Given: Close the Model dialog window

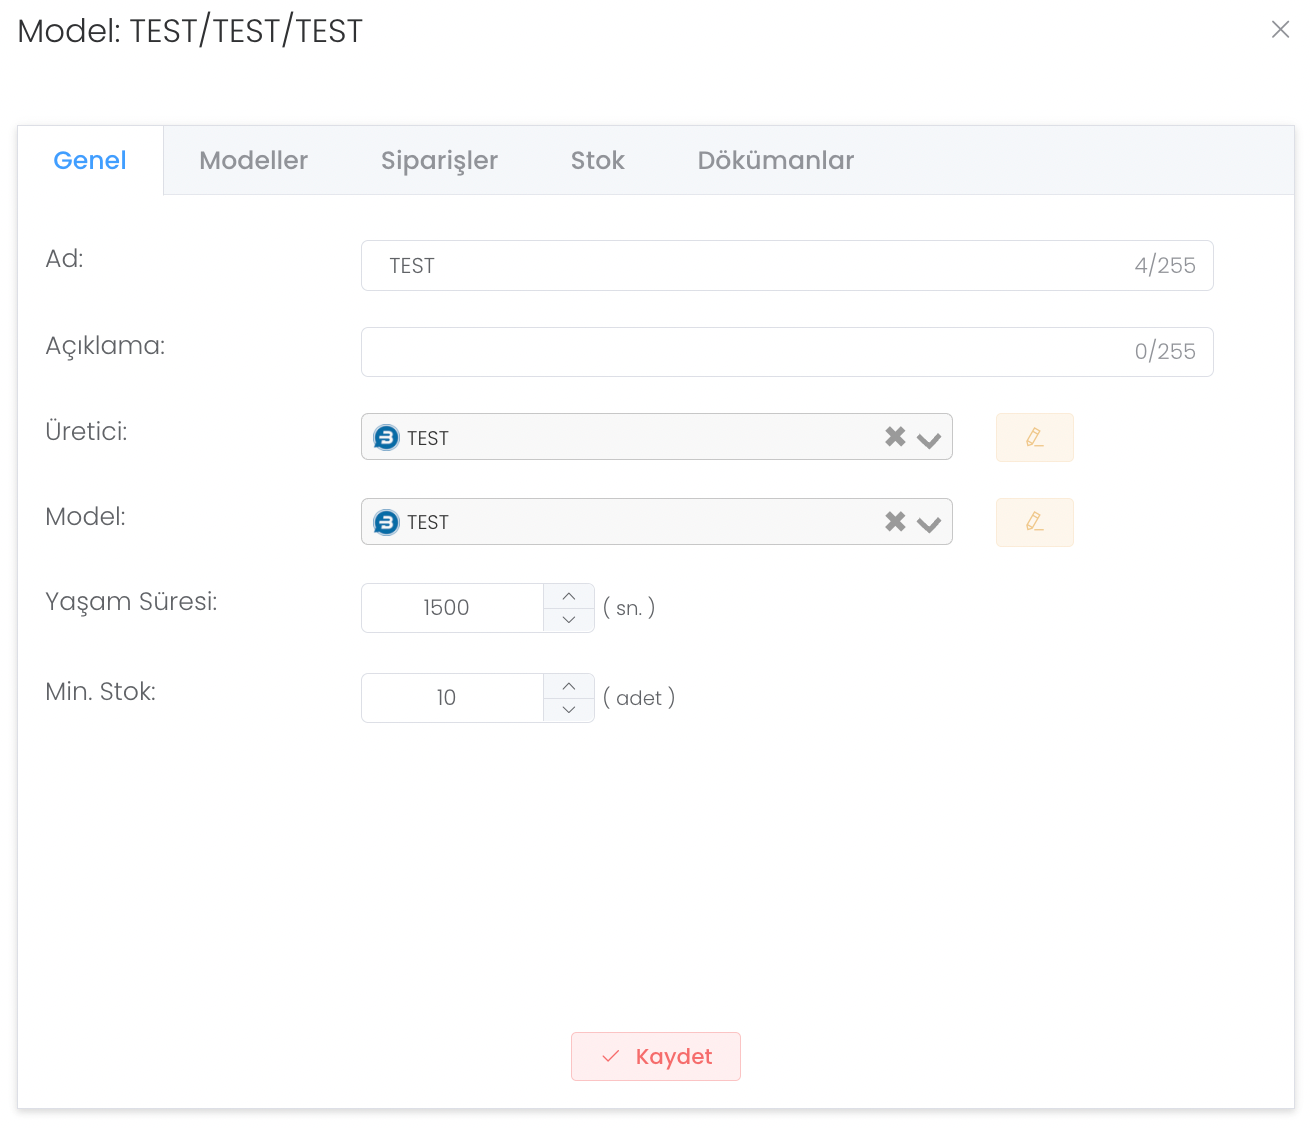Looking at the screenshot, I should pyautogui.click(x=1280, y=30).
